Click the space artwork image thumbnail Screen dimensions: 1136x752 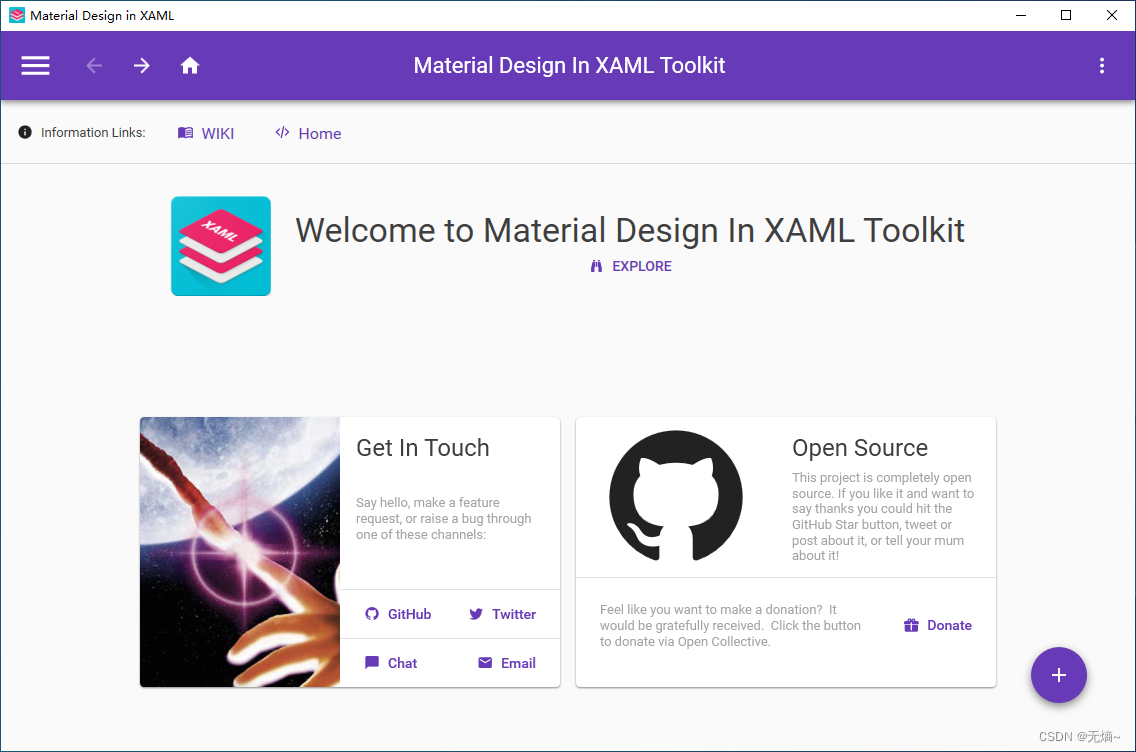239,551
